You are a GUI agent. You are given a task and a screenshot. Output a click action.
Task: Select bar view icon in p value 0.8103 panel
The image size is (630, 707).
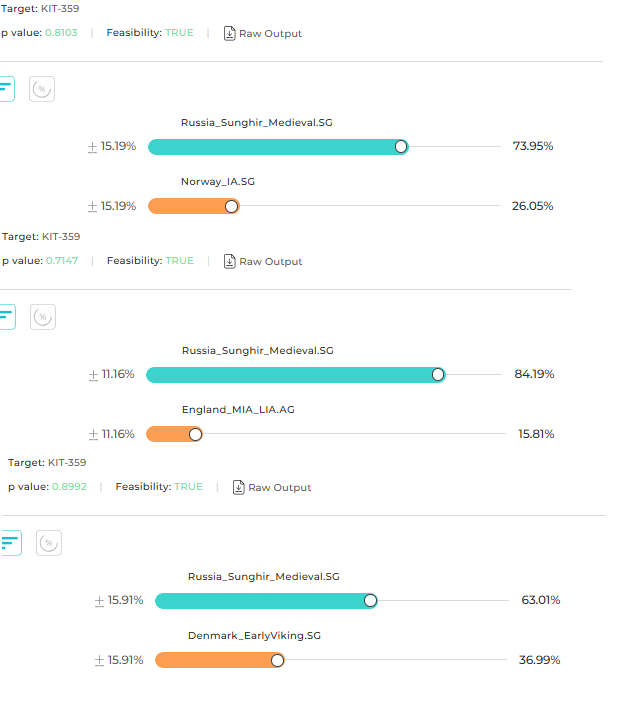7,89
